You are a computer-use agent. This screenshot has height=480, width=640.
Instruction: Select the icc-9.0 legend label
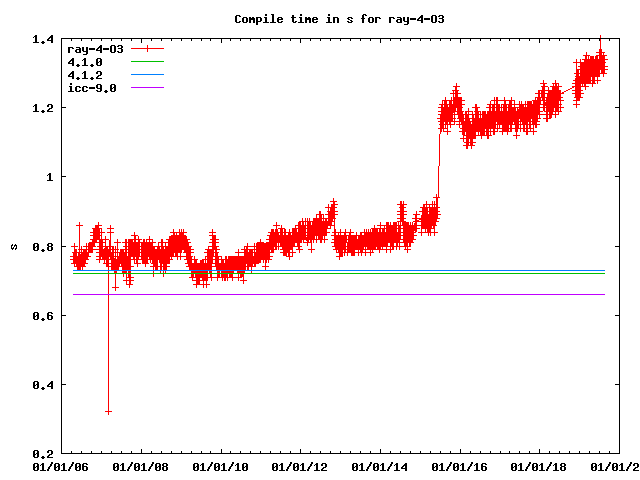tap(91, 87)
